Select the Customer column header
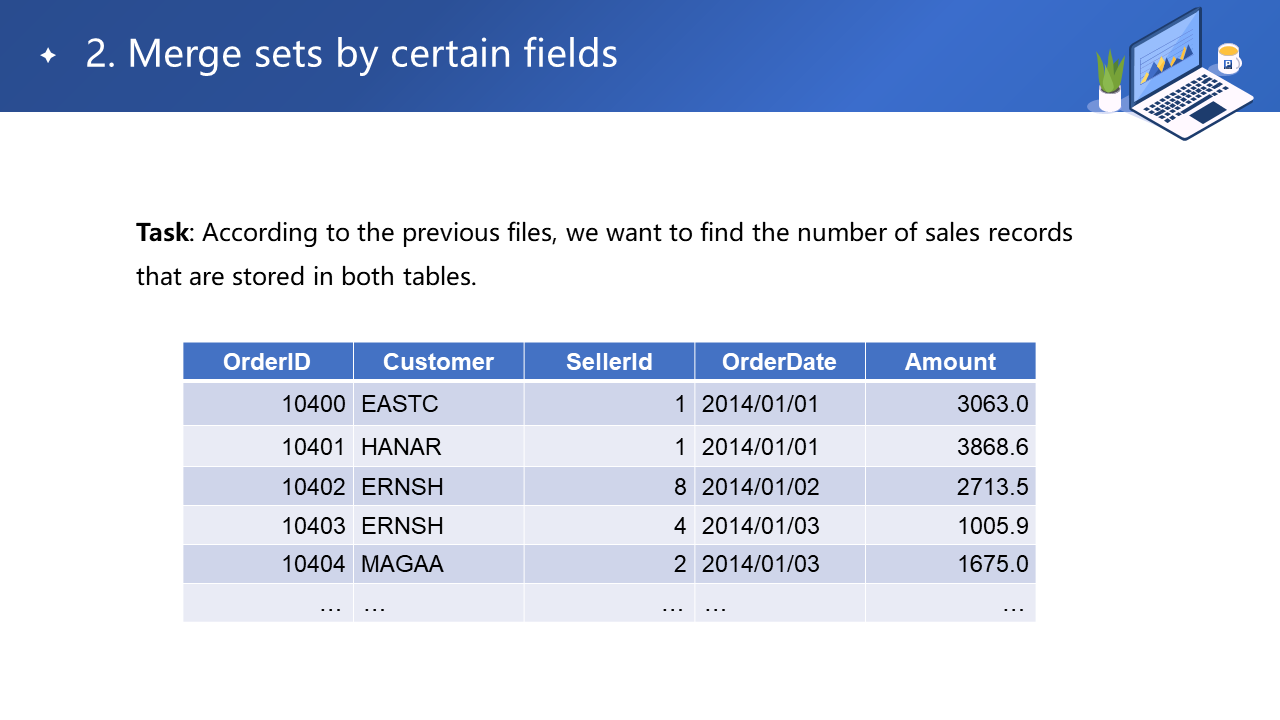This screenshot has width=1280, height=720. coord(438,362)
